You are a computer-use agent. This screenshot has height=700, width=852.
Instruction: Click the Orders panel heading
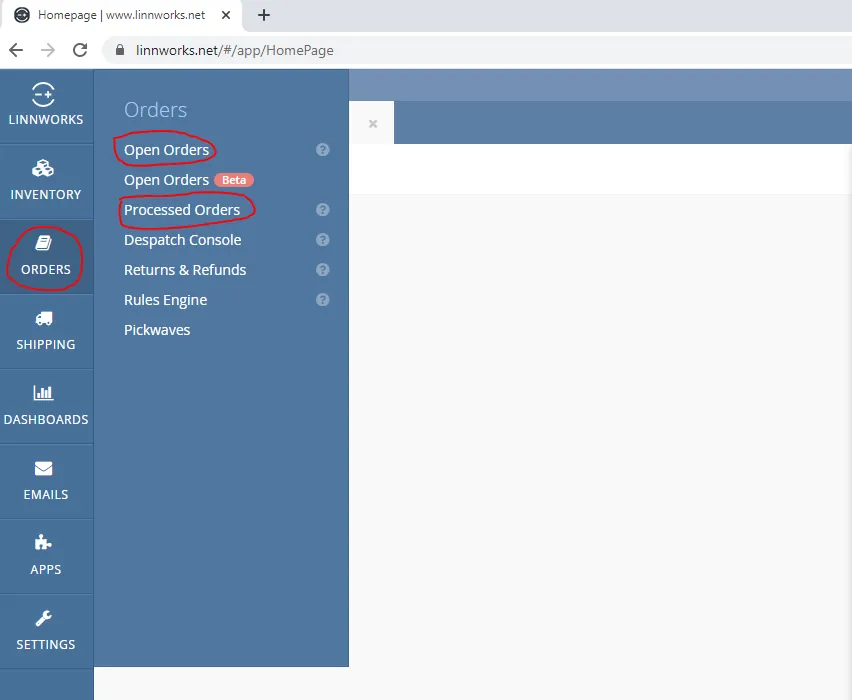(155, 110)
